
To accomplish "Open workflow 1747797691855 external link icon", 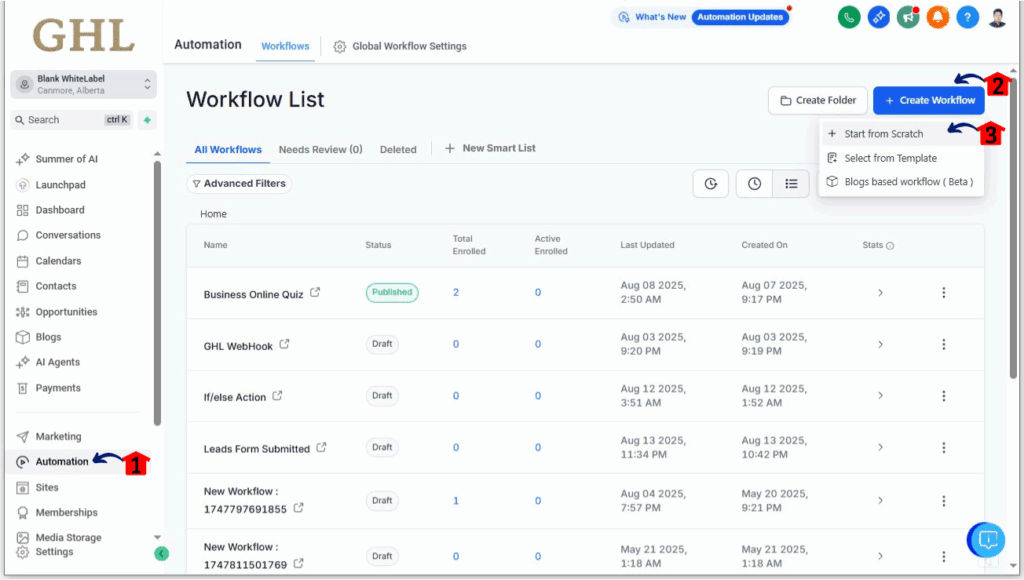I will pos(298,508).
